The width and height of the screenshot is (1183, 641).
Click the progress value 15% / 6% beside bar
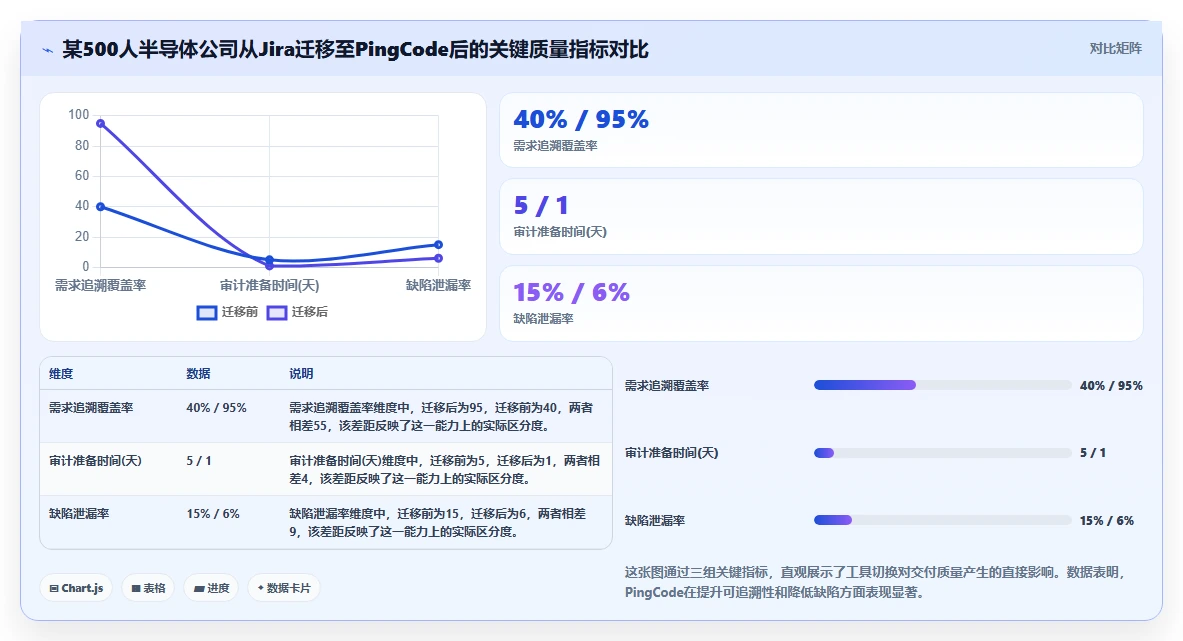tap(1107, 520)
